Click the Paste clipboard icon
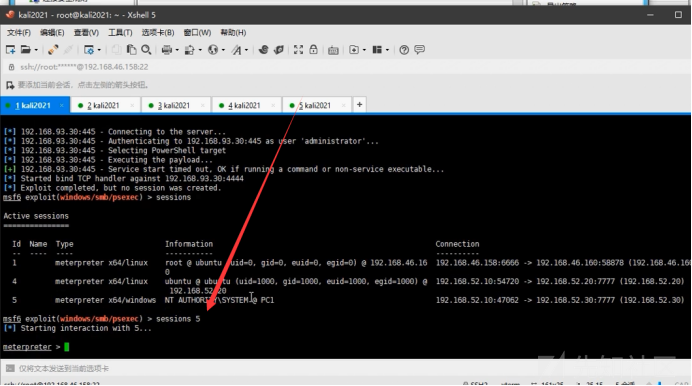The image size is (692, 386). click(x=131, y=50)
